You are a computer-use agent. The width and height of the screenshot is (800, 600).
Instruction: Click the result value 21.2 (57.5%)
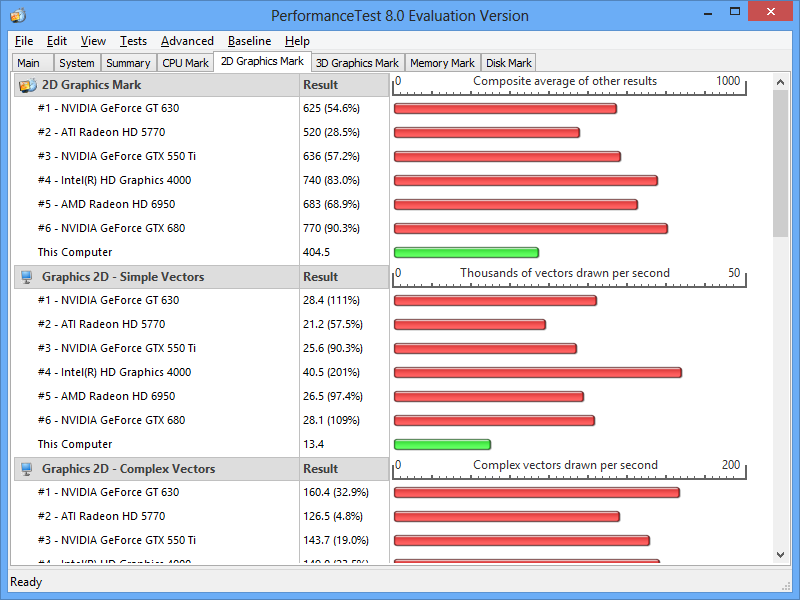(333, 324)
